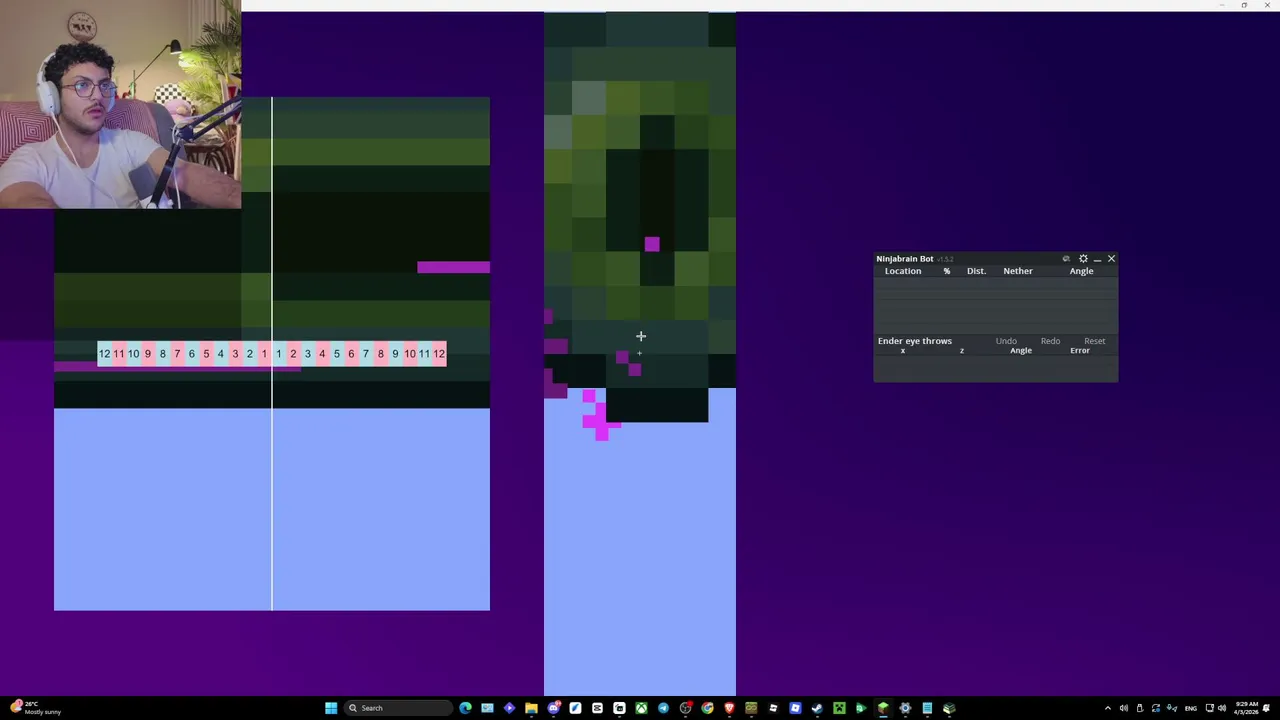Click the streamer webcam overlay
The width and height of the screenshot is (1280, 720).
(x=120, y=104)
